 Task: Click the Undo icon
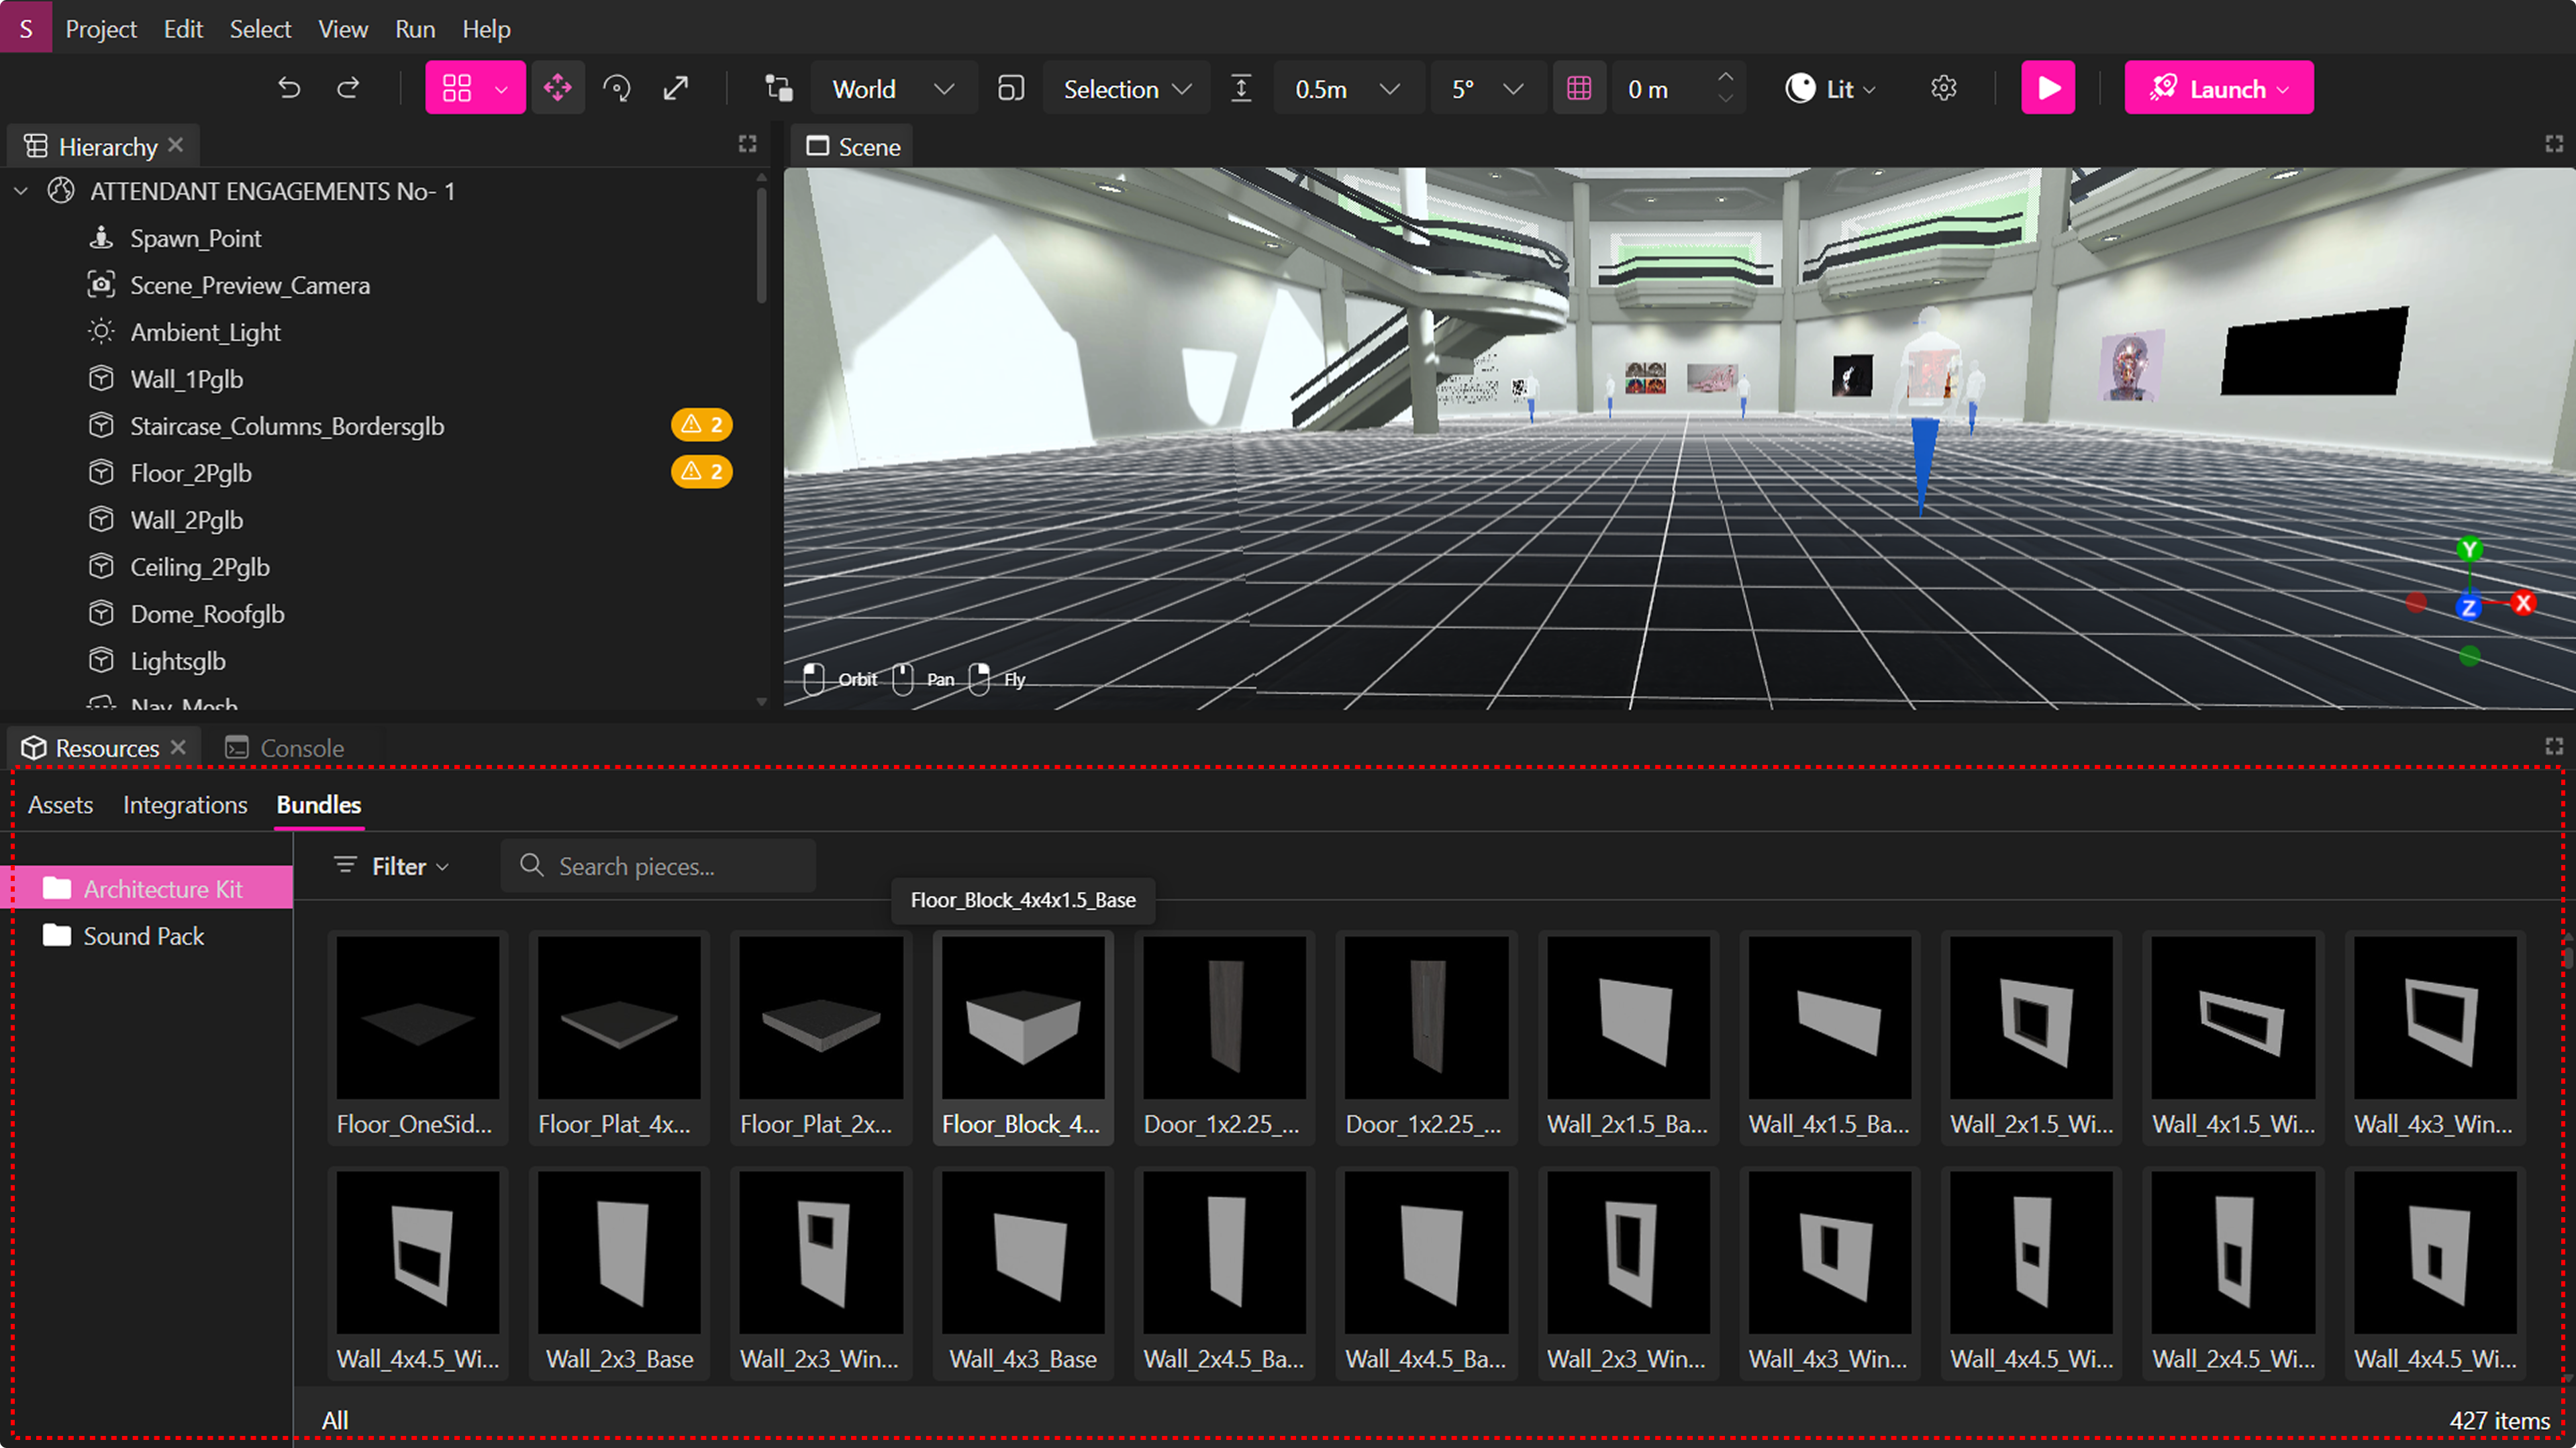(x=290, y=88)
